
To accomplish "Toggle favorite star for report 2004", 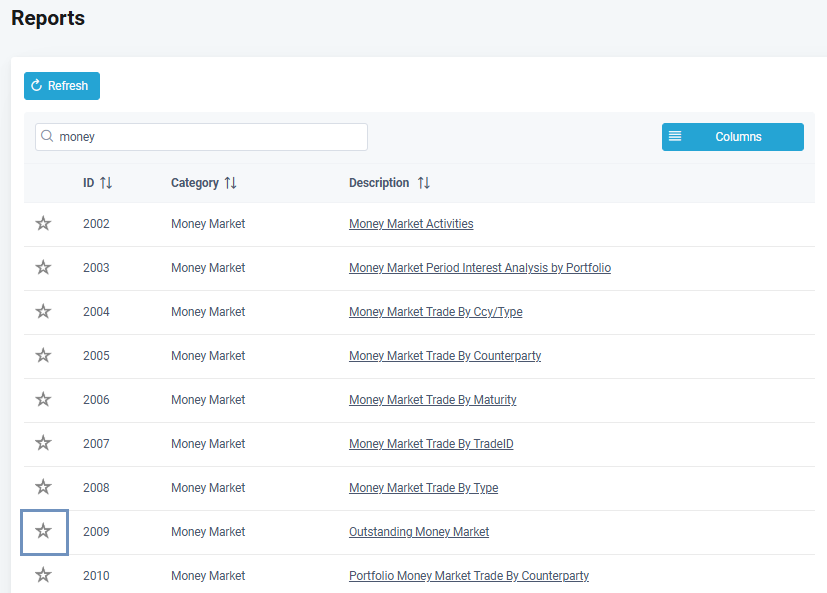I will pyautogui.click(x=43, y=312).
